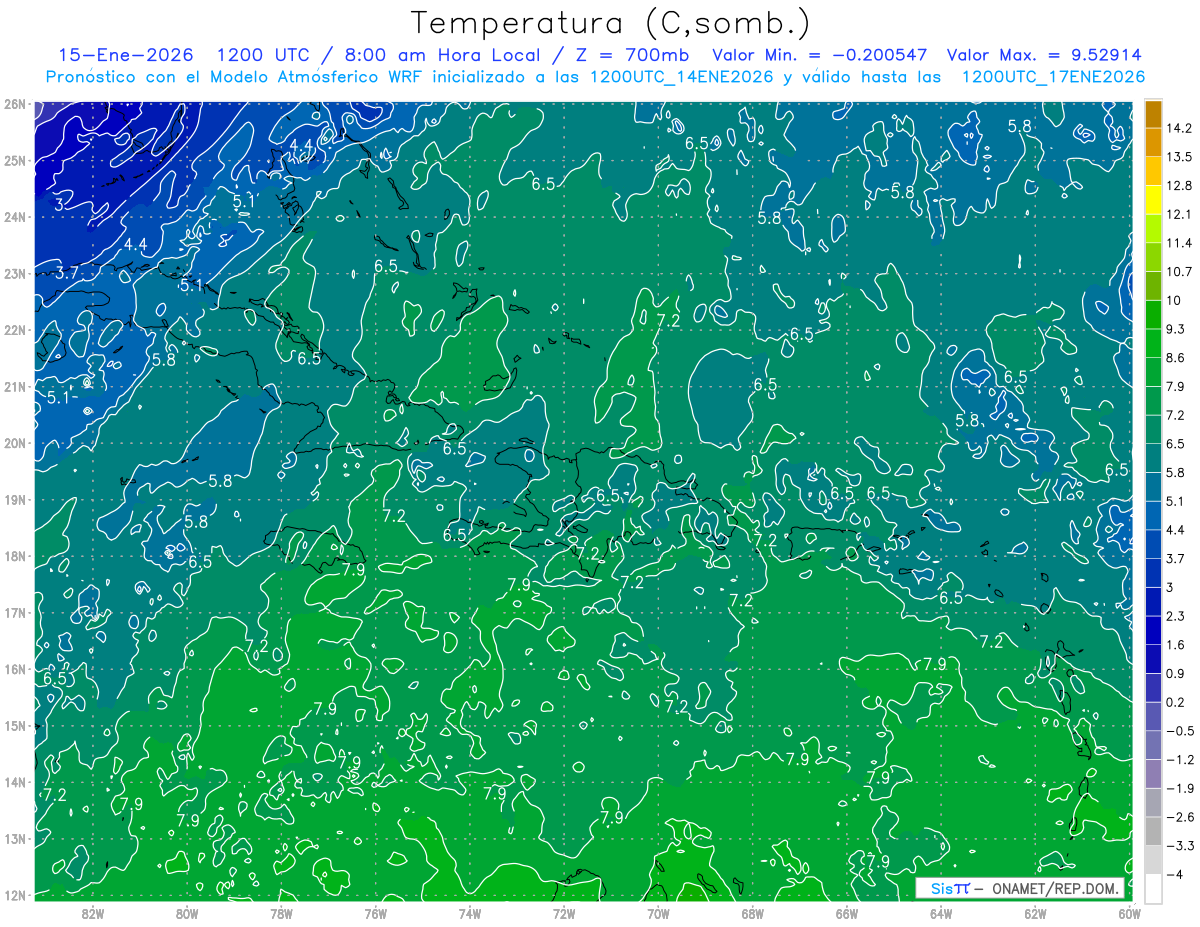This screenshot has width=1200, height=927.
Task: Click the 13.5 colorbar value
Action: pyautogui.click(x=1179, y=157)
